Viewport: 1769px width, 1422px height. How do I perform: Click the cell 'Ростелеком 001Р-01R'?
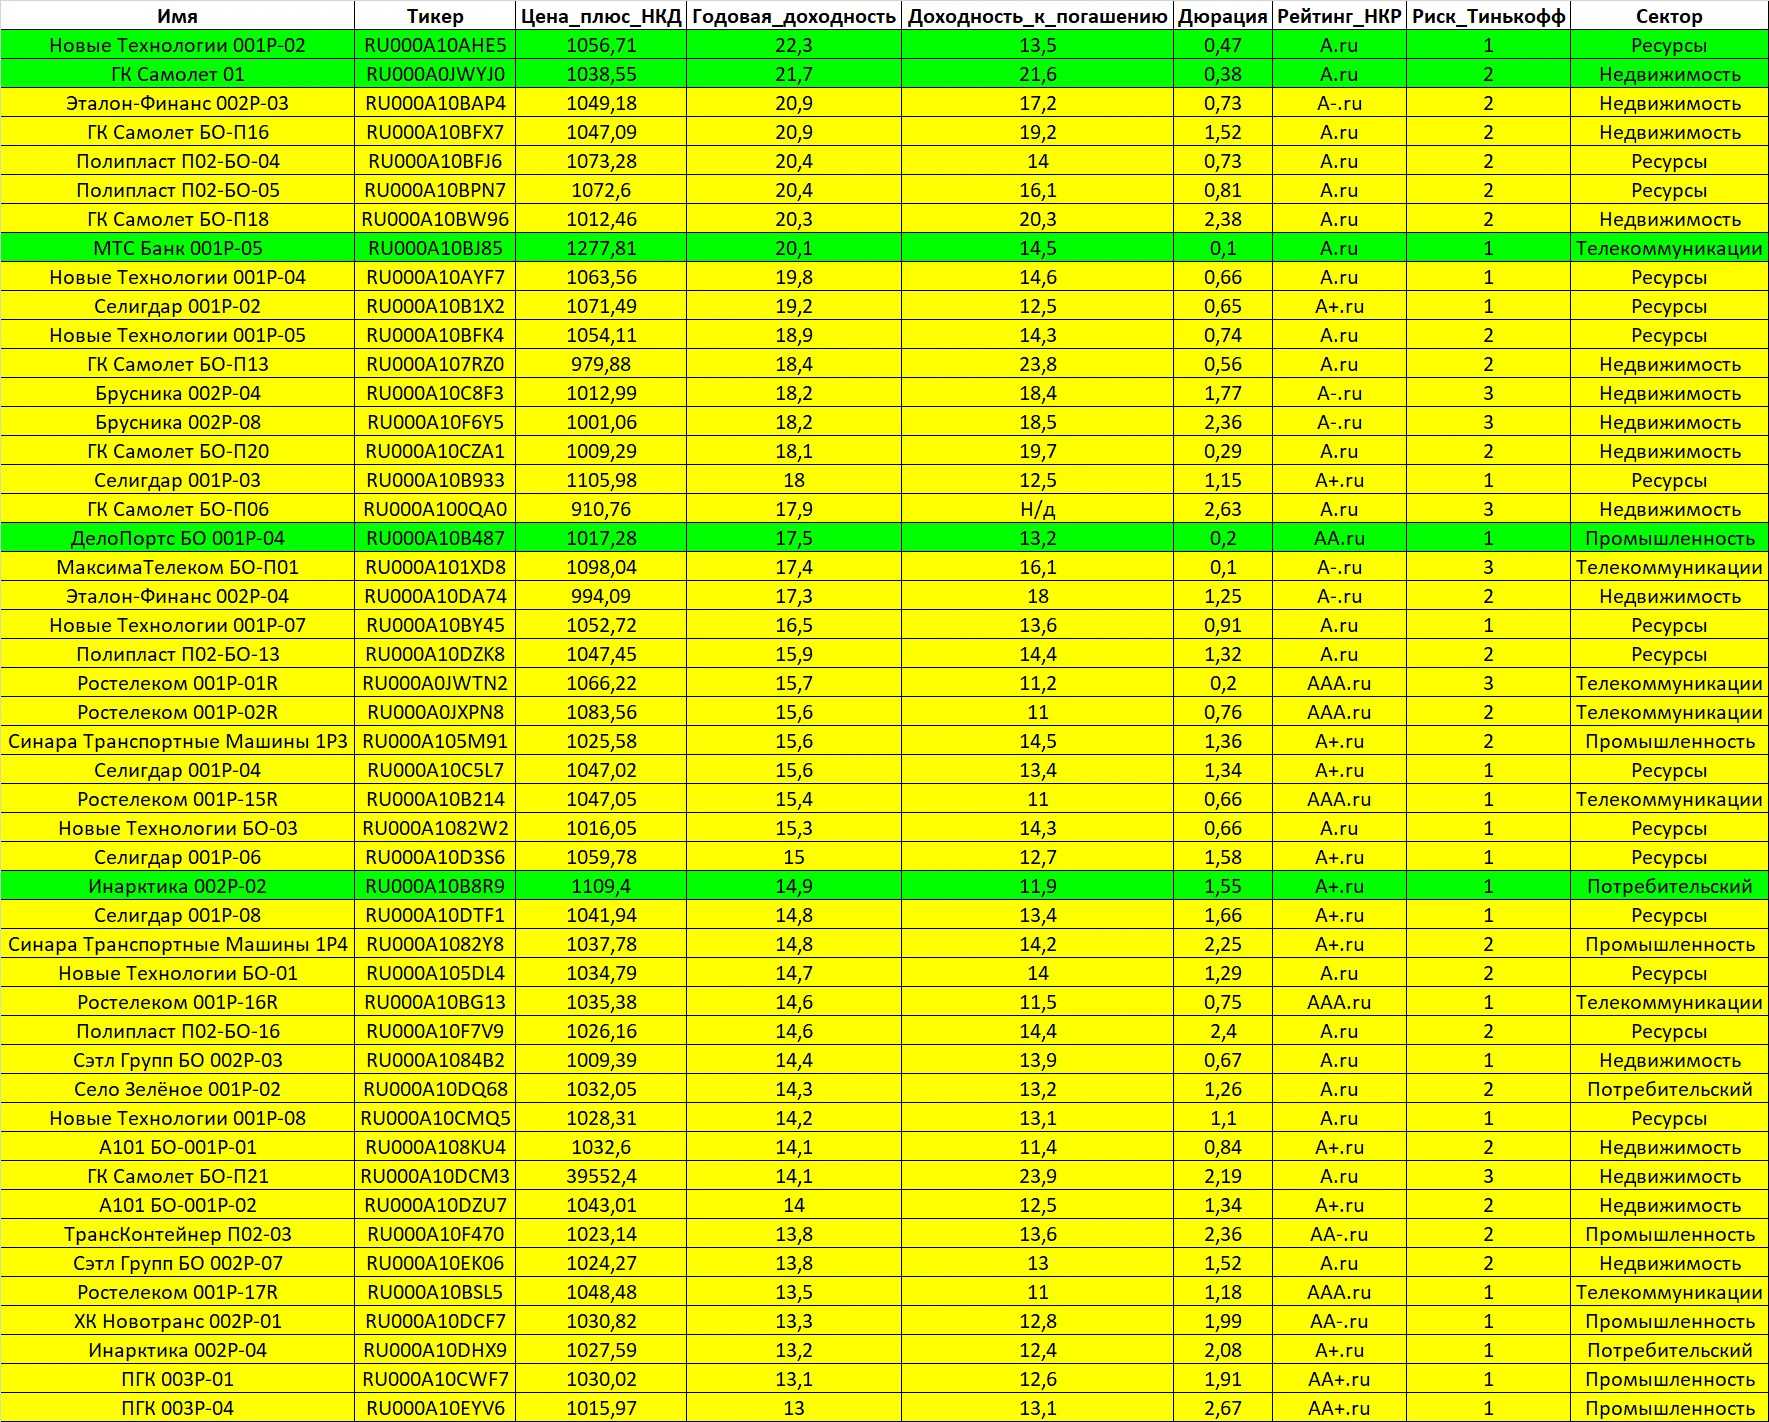coord(178,683)
